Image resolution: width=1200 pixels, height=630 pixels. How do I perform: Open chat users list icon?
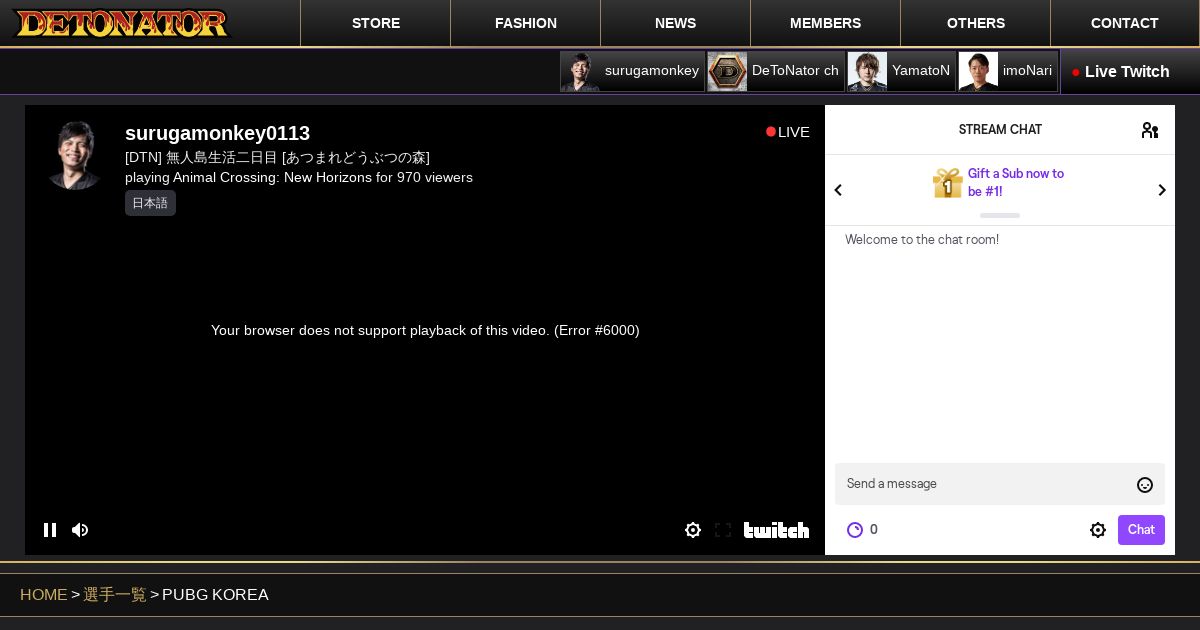tap(1150, 130)
